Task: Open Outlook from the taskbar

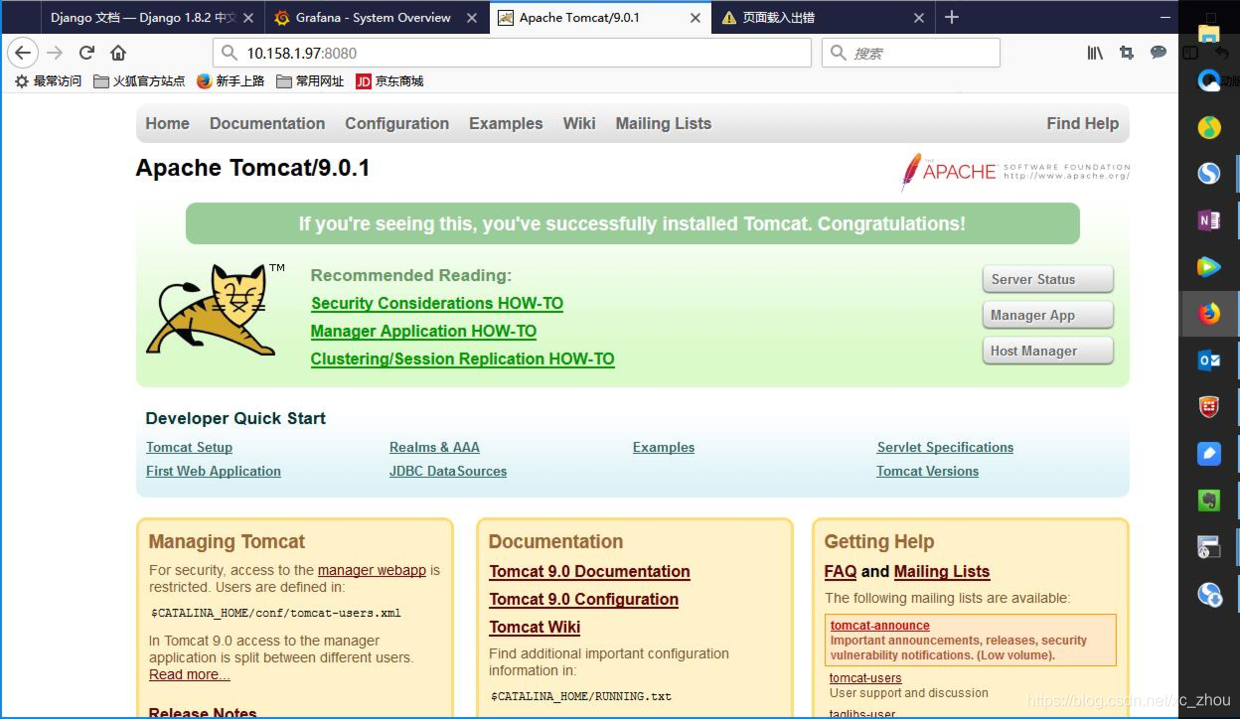Action: [1209, 360]
